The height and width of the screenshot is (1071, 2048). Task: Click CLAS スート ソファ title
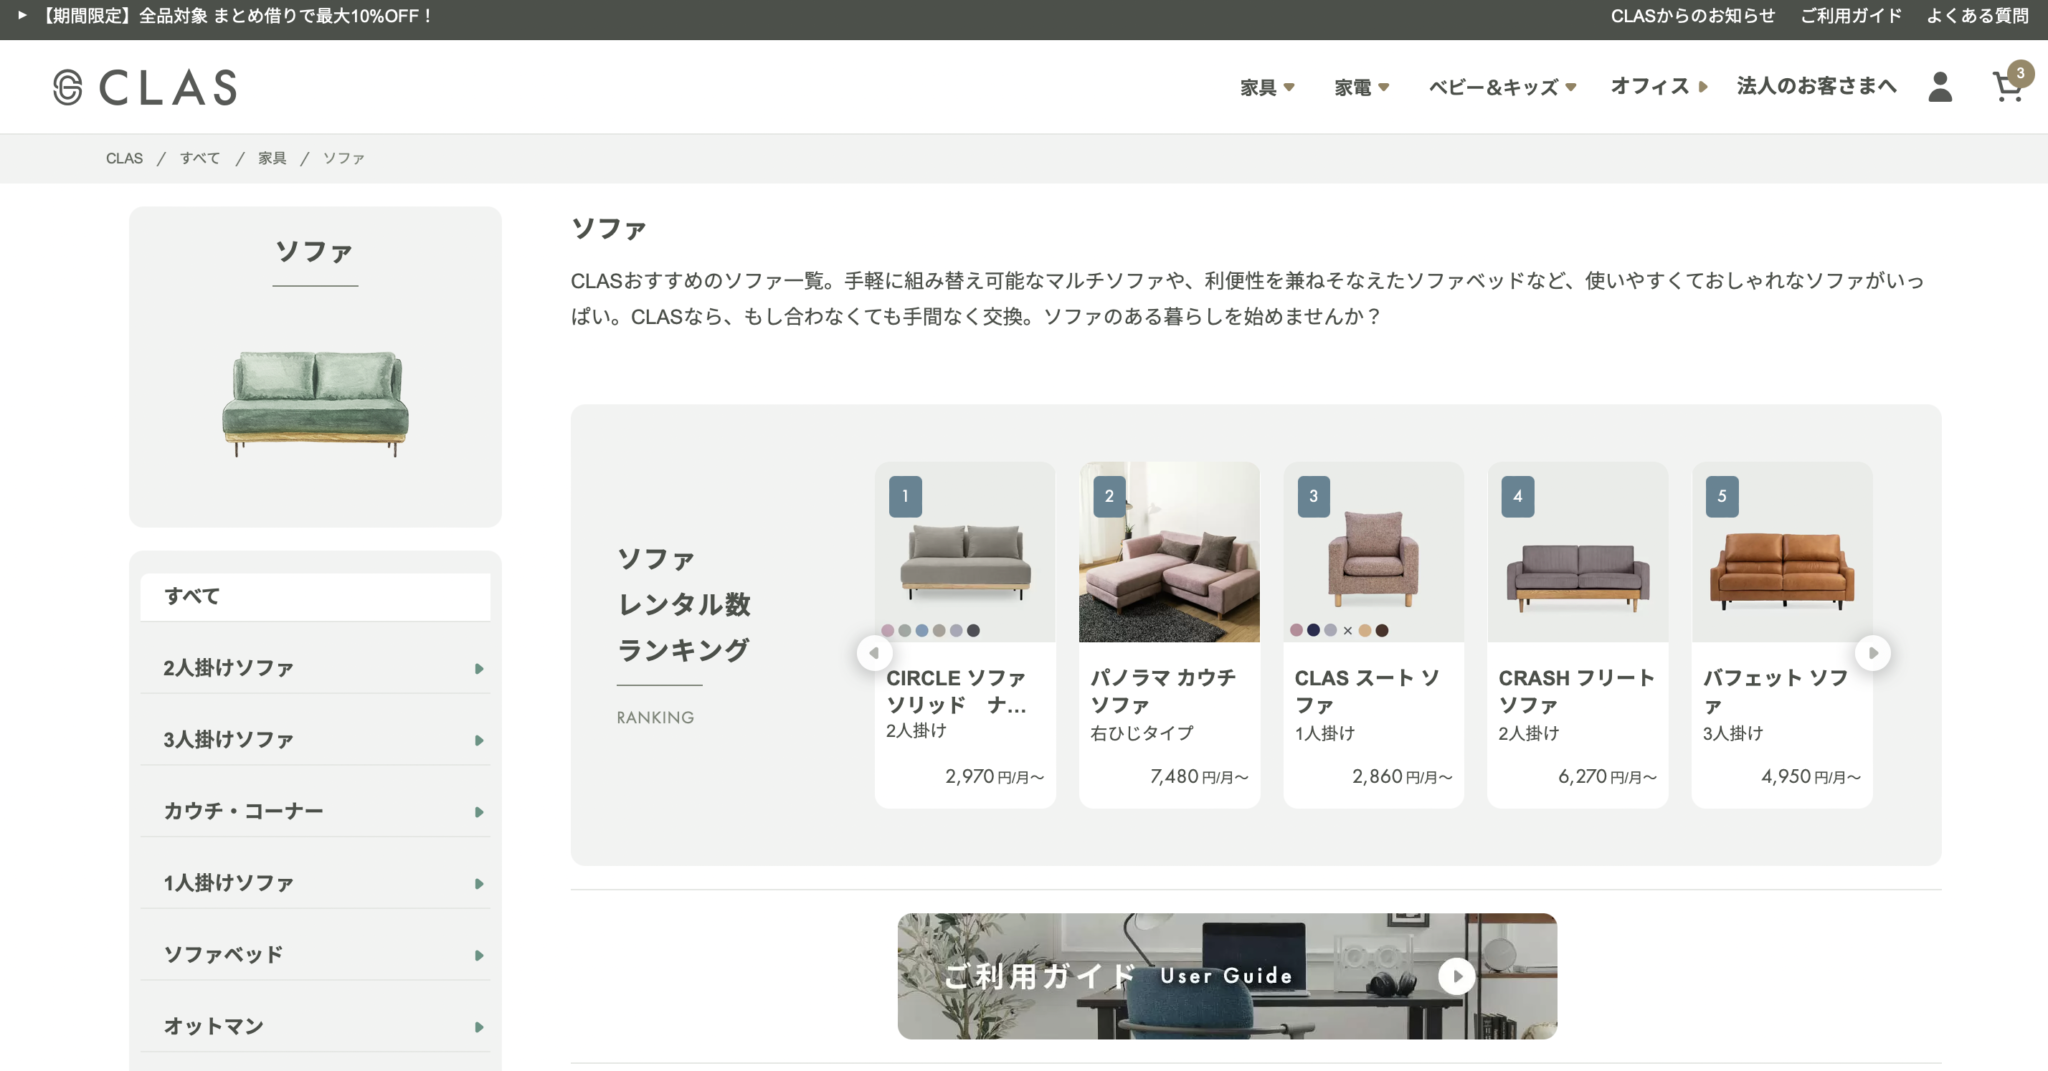[x=1367, y=691]
